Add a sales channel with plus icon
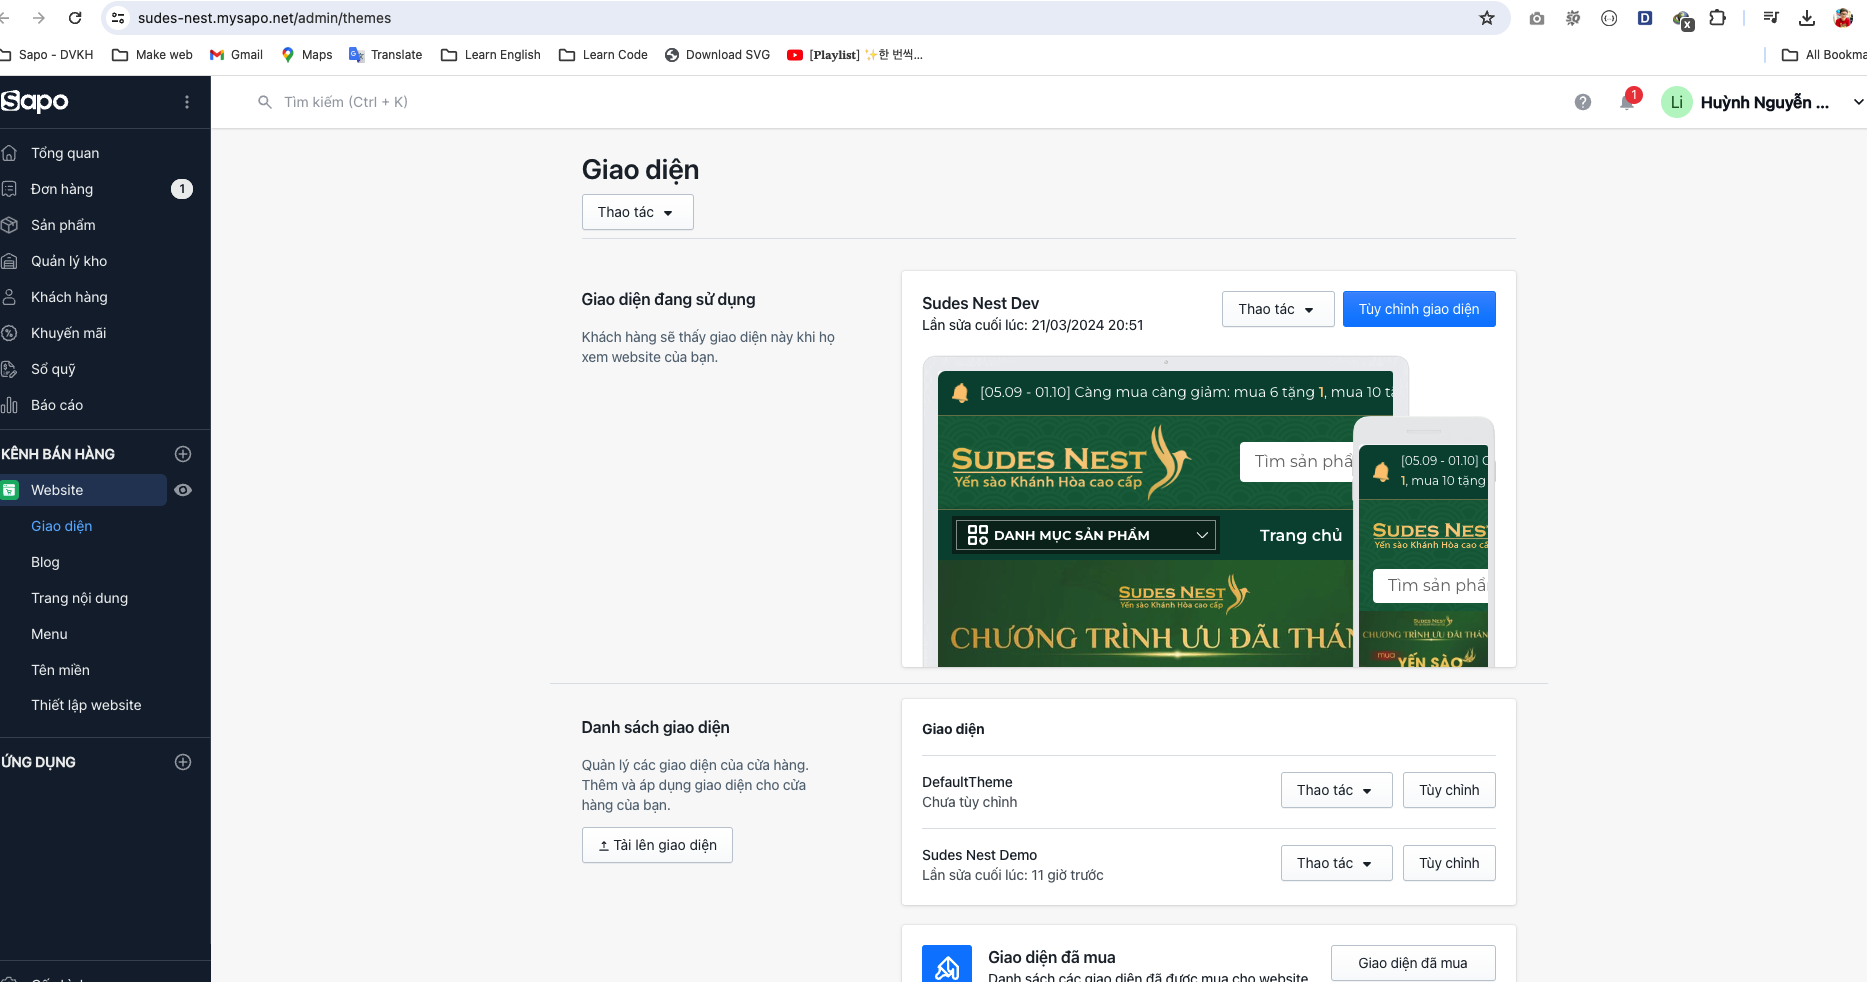 coord(183,454)
